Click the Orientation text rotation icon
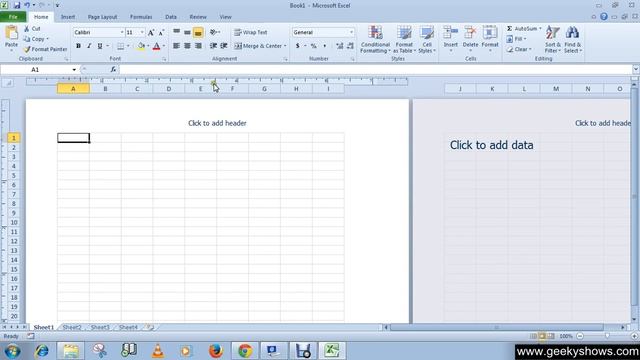 point(213,32)
